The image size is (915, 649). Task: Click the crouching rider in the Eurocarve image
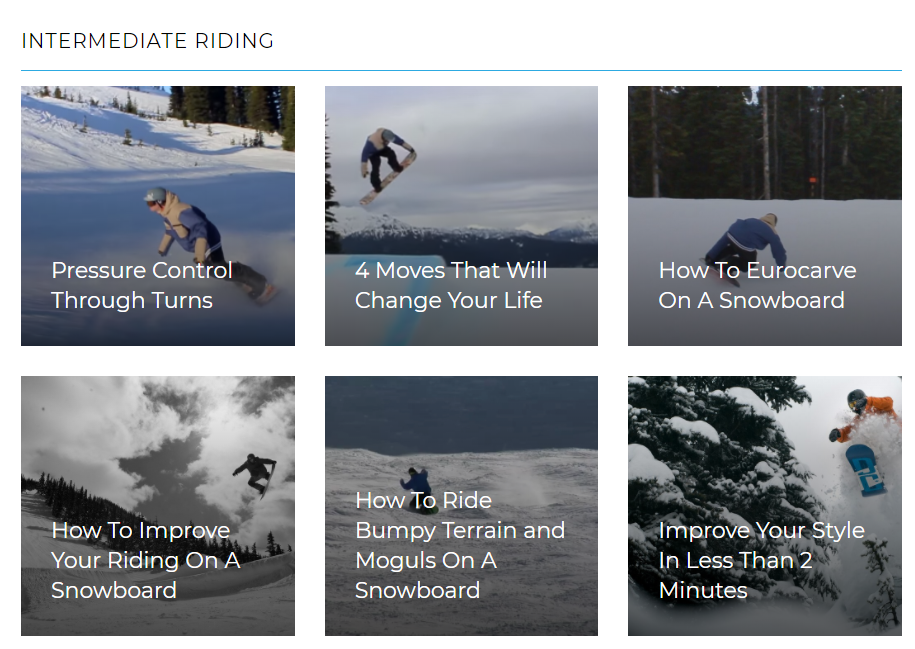pyautogui.click(x=750, y=240)
